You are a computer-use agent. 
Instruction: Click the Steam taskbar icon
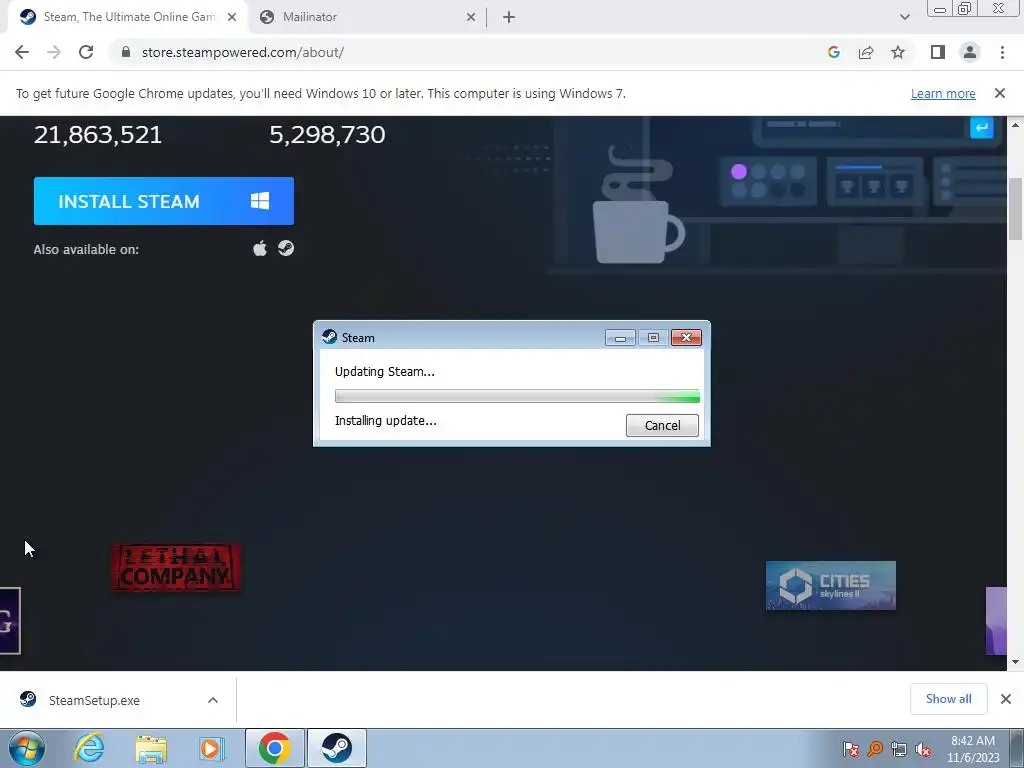click(x=336, y=748)
